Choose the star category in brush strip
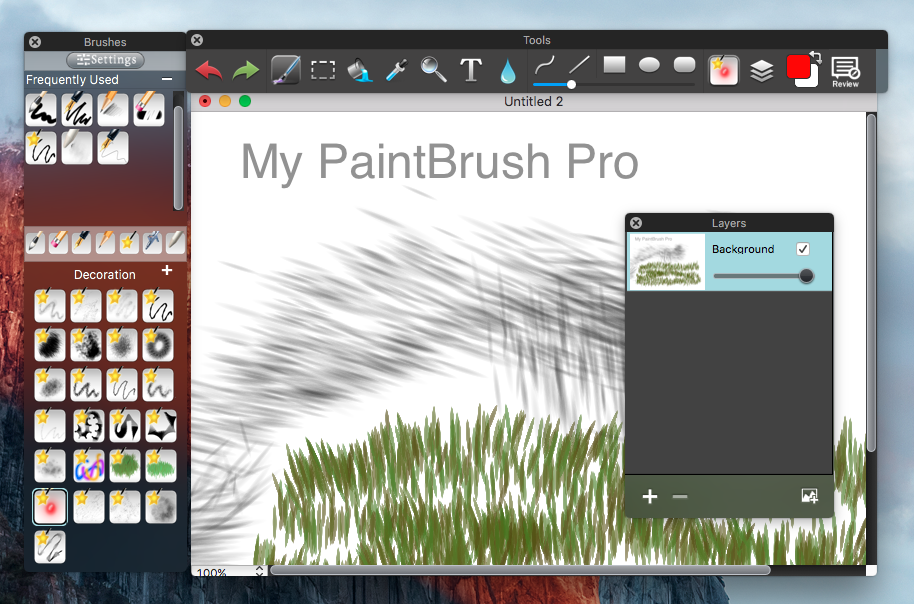Image resolution: width=914 pixels, height=604 pixels. point(129,242)
